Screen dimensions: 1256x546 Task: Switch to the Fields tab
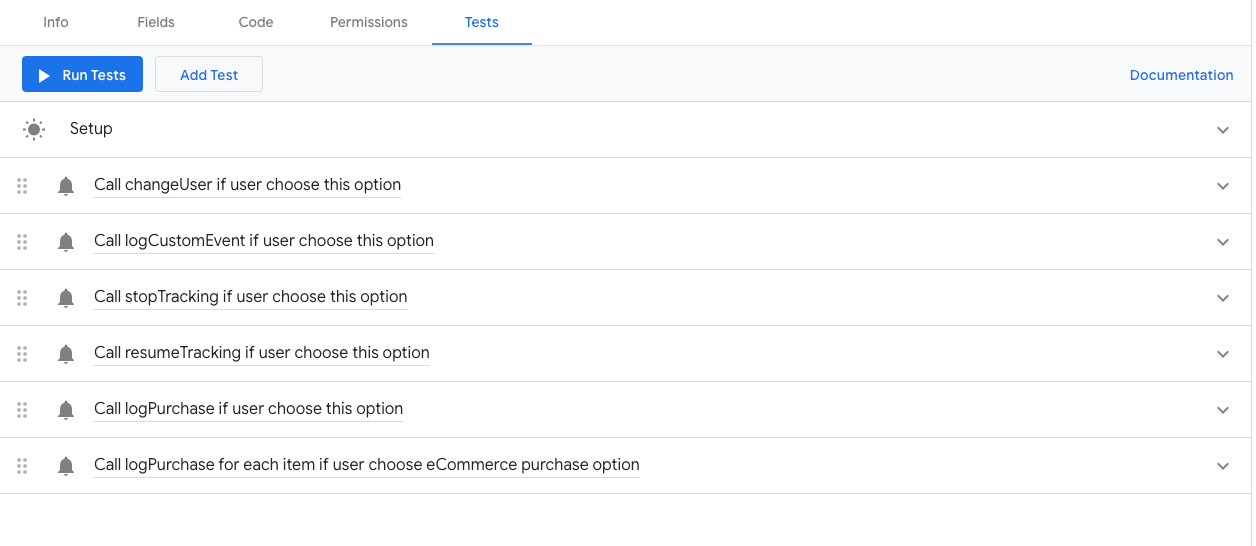click(156, 22)
